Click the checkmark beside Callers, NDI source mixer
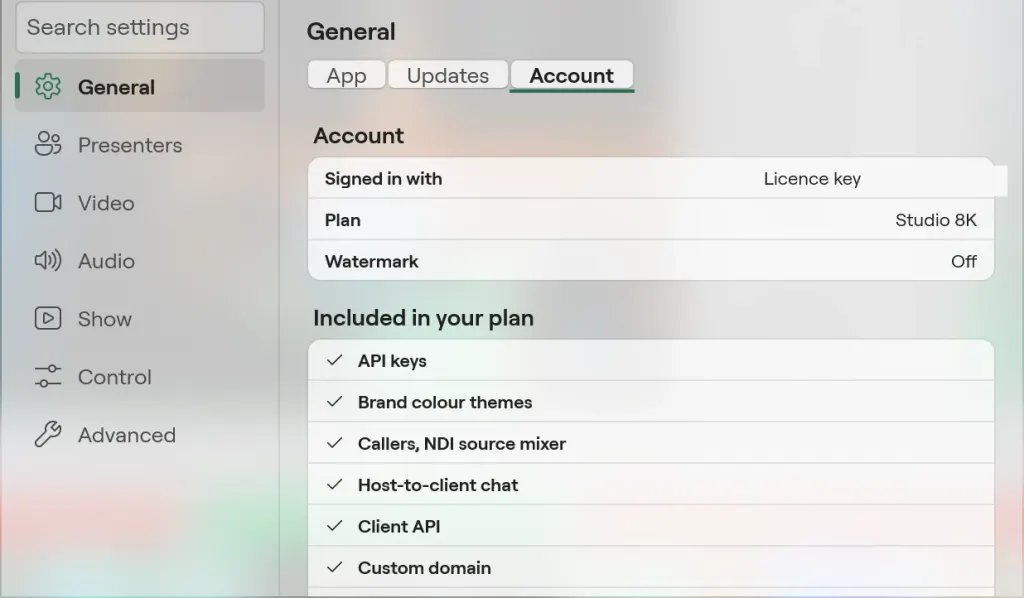The image size is (1024, 598). click(334, 443)
